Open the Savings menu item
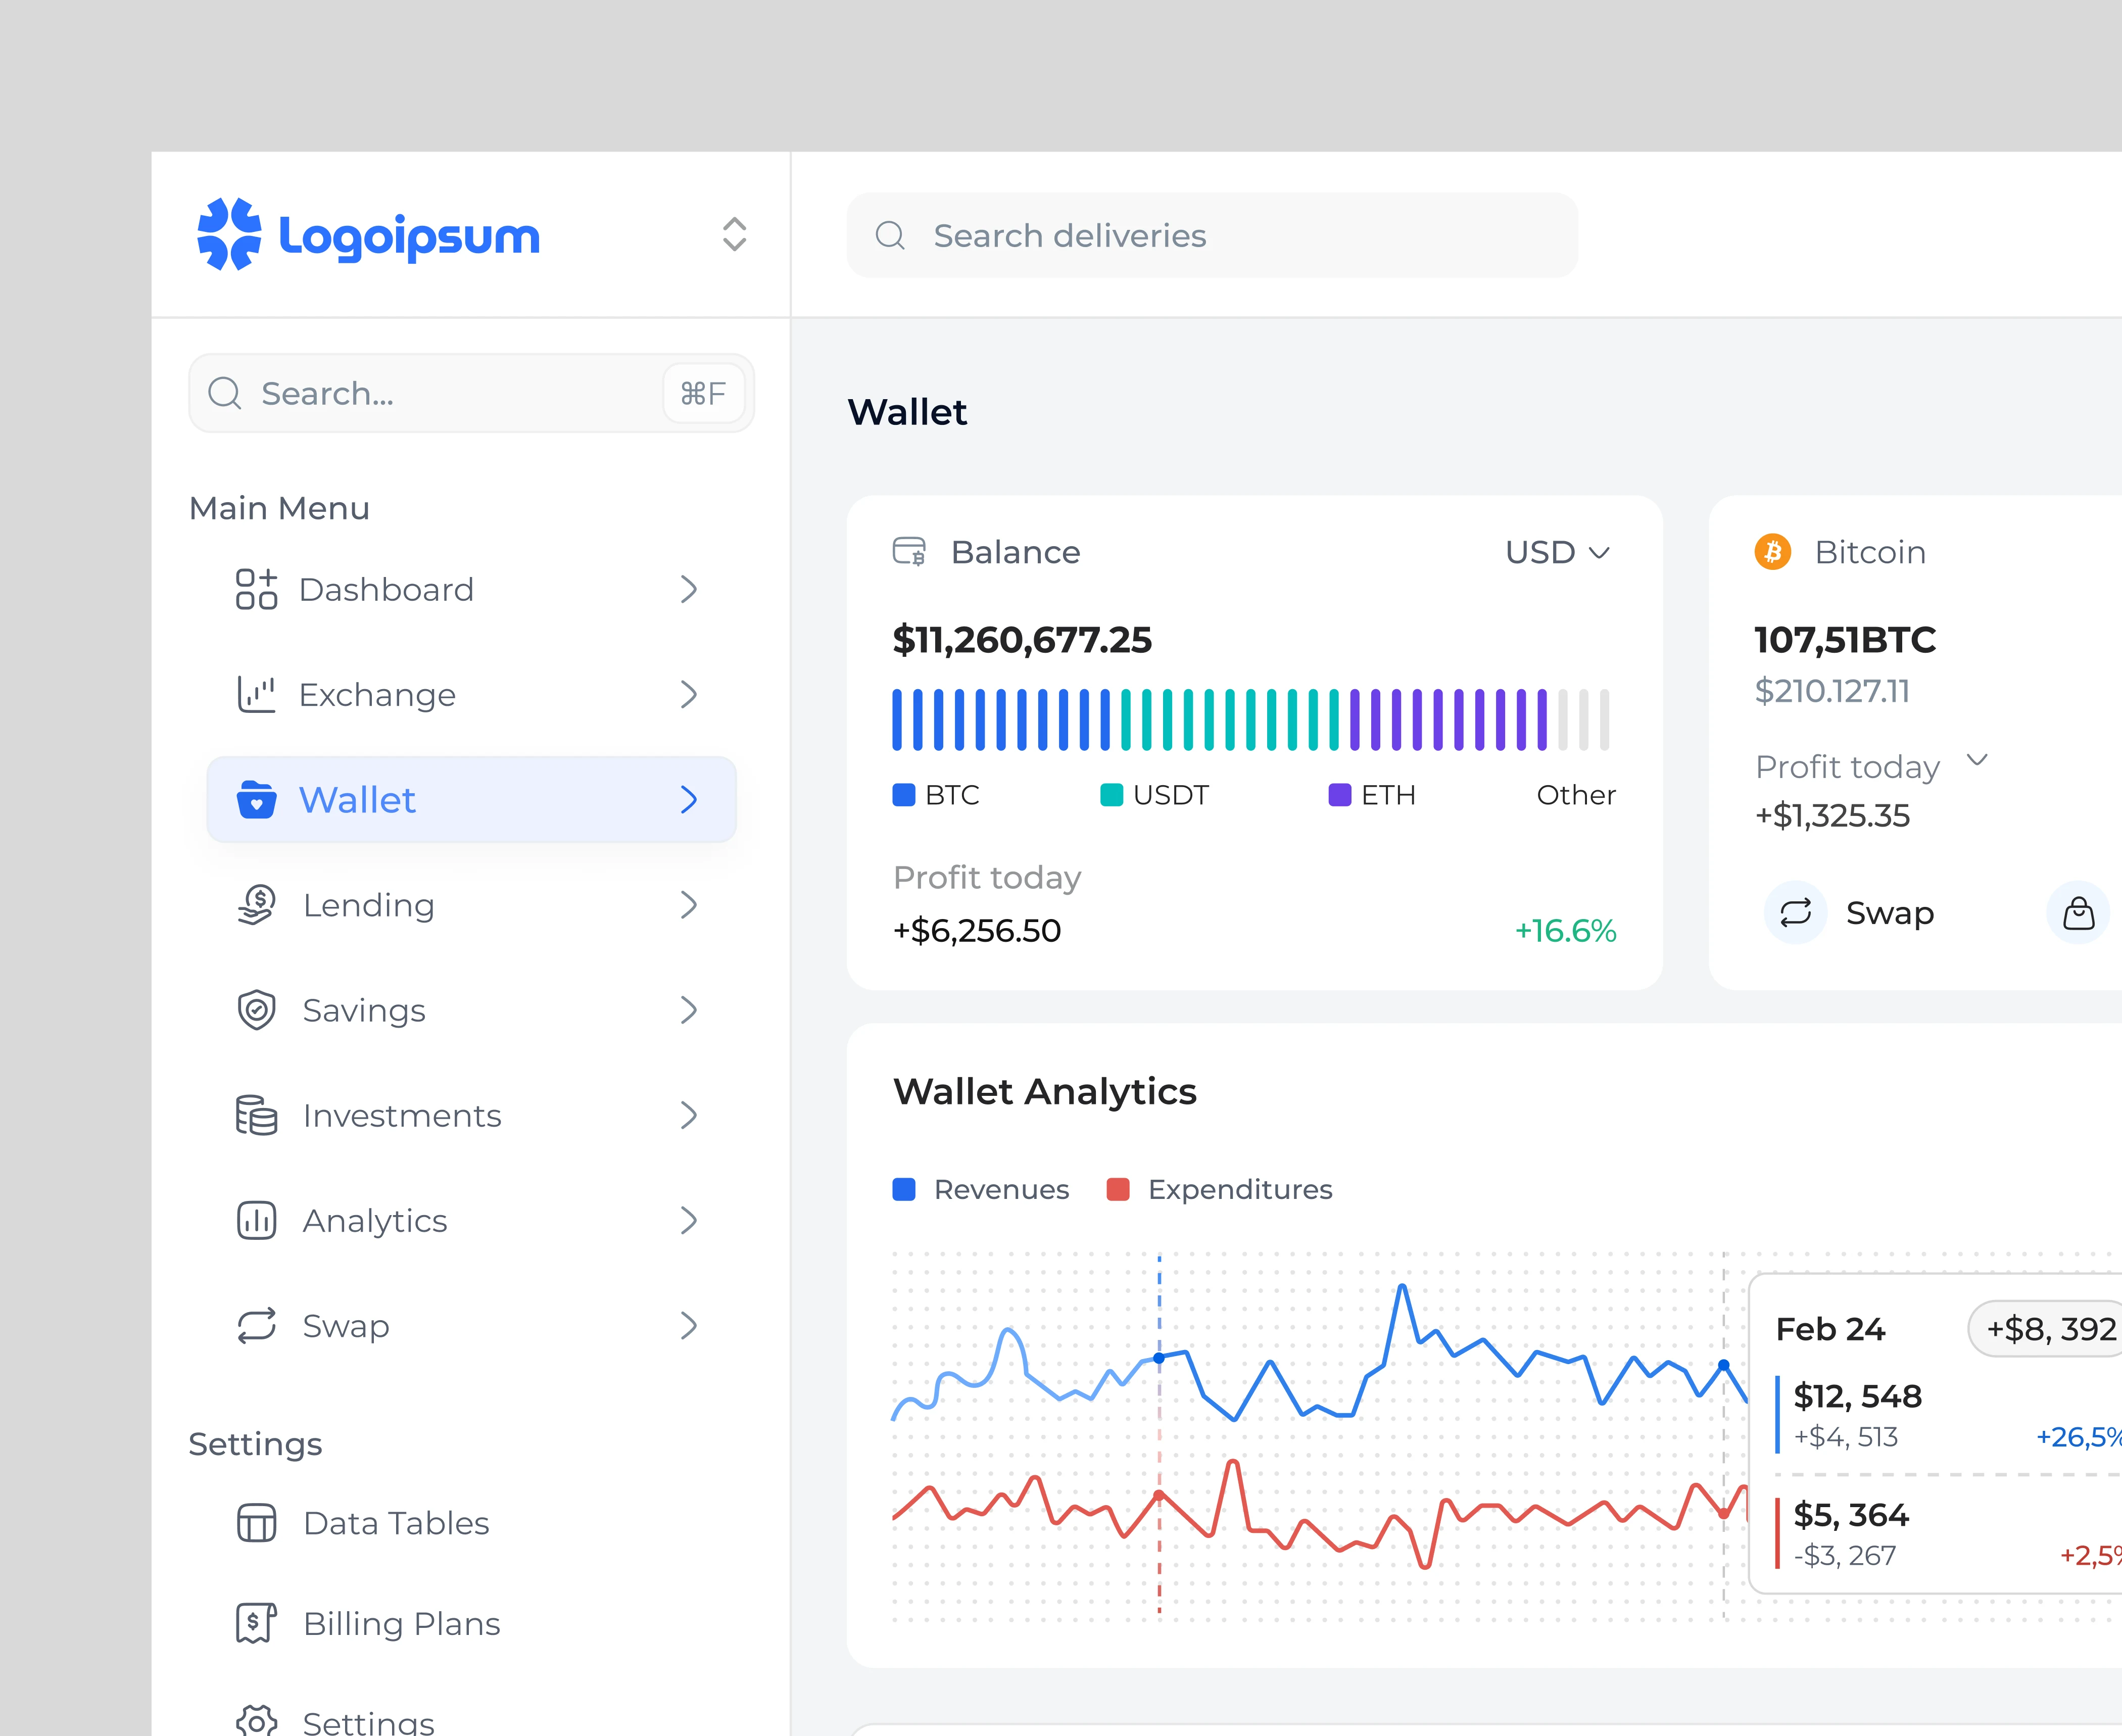 [471, 1010]
